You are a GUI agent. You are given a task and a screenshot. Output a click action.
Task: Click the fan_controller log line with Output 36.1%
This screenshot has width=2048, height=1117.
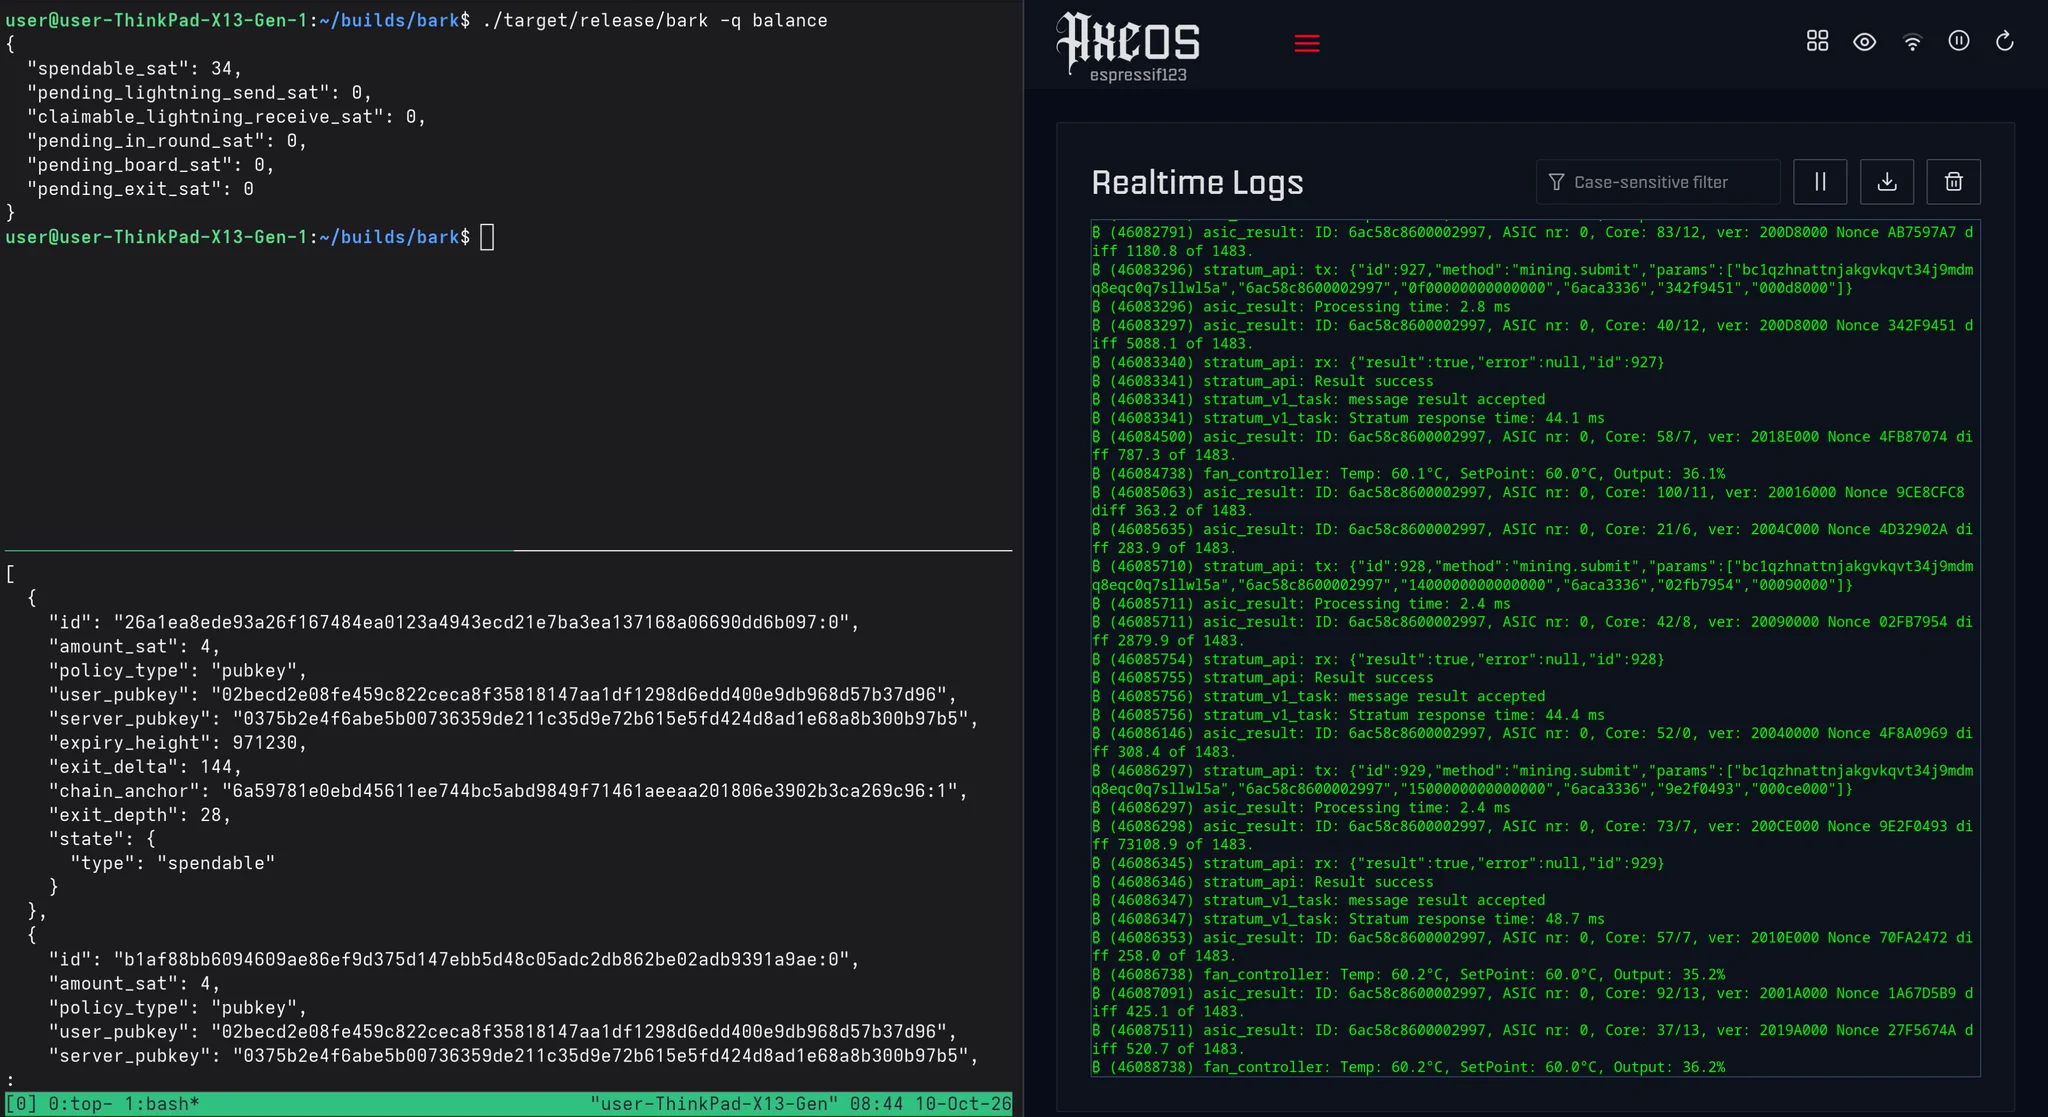click(1409, 474)
